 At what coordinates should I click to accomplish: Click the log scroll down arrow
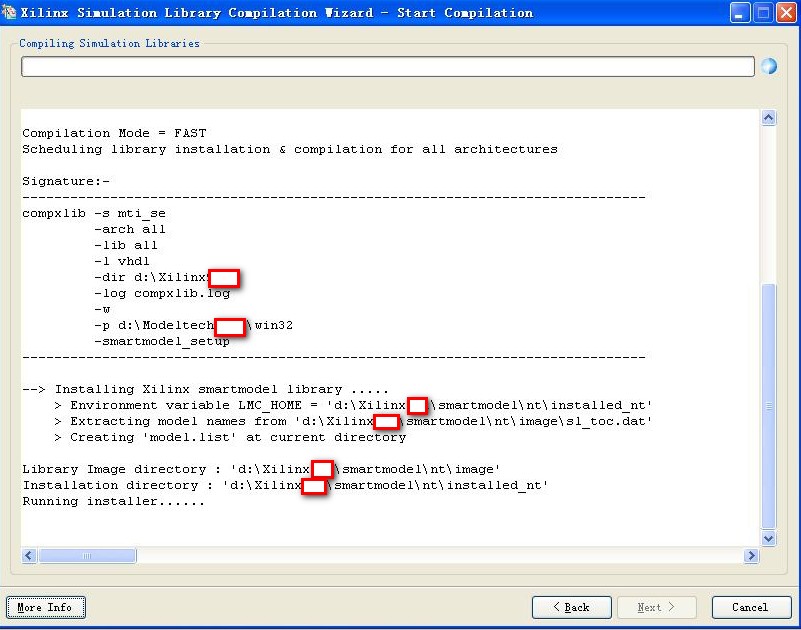(768, 538)
